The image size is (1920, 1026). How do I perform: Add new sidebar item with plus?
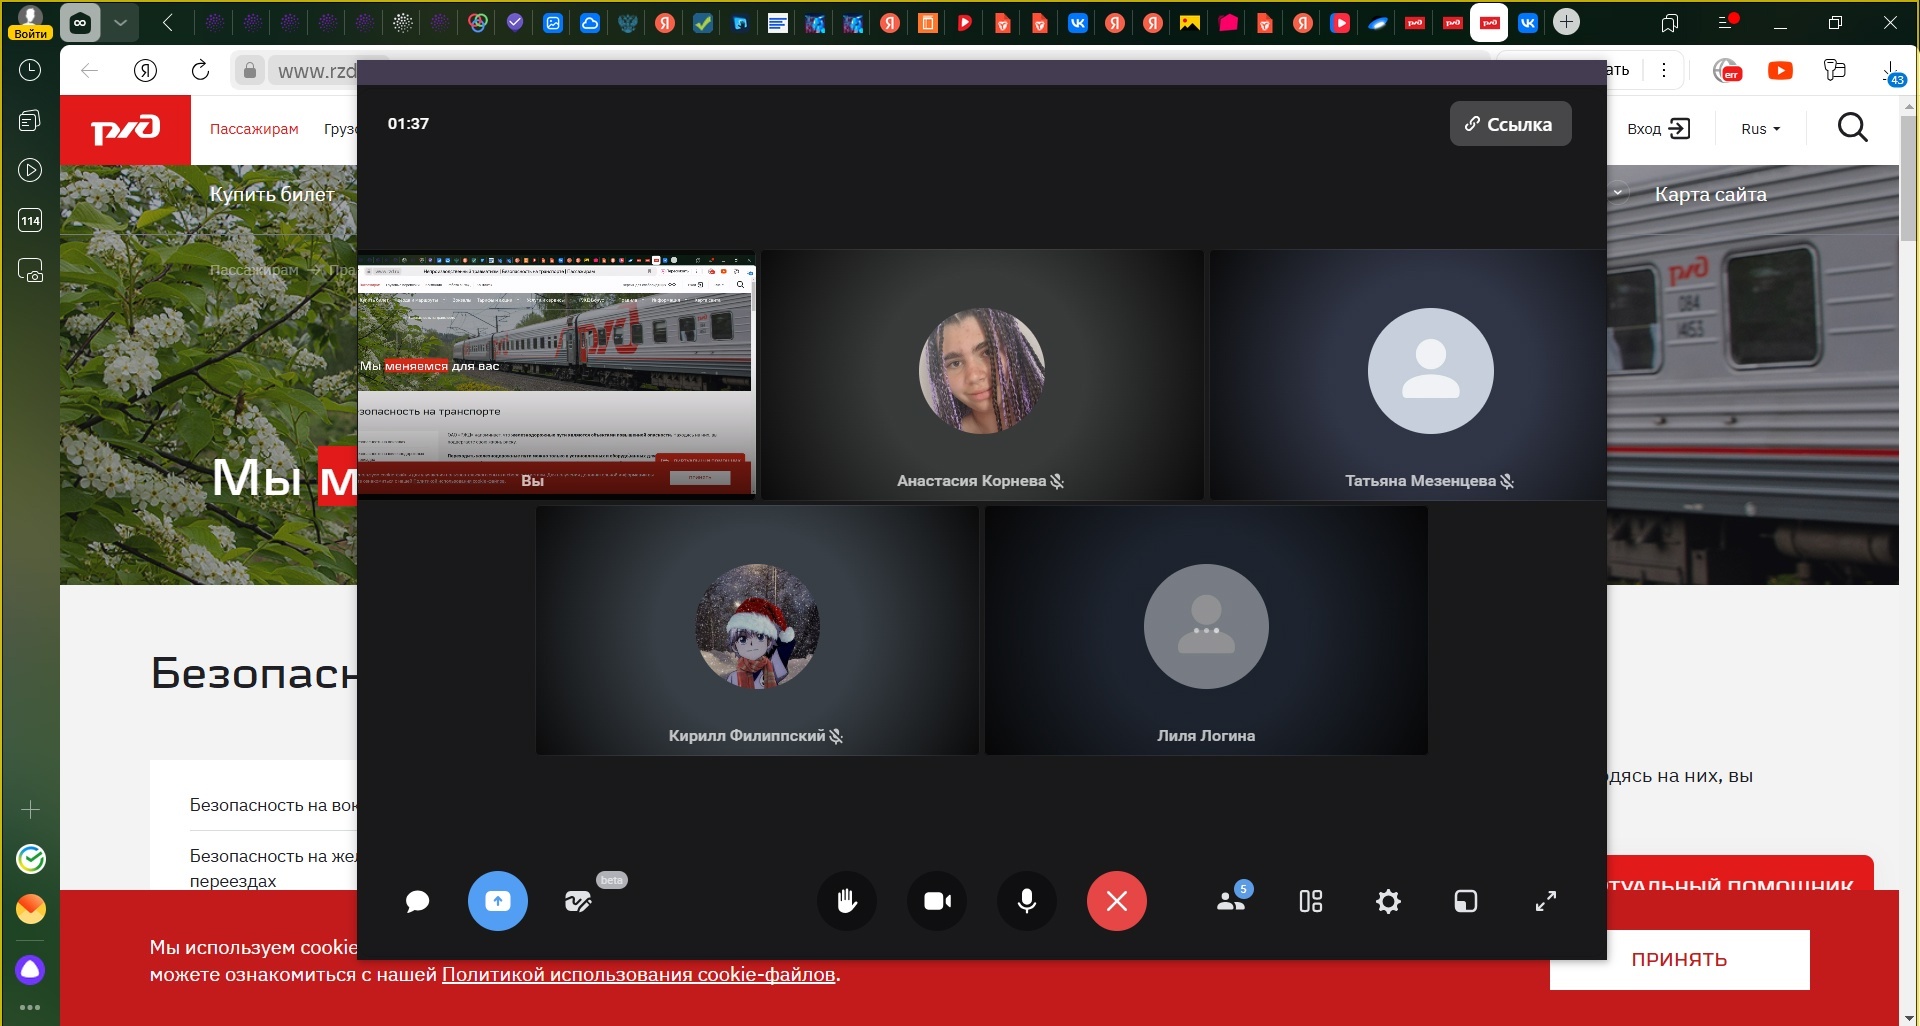pos(30,809)
